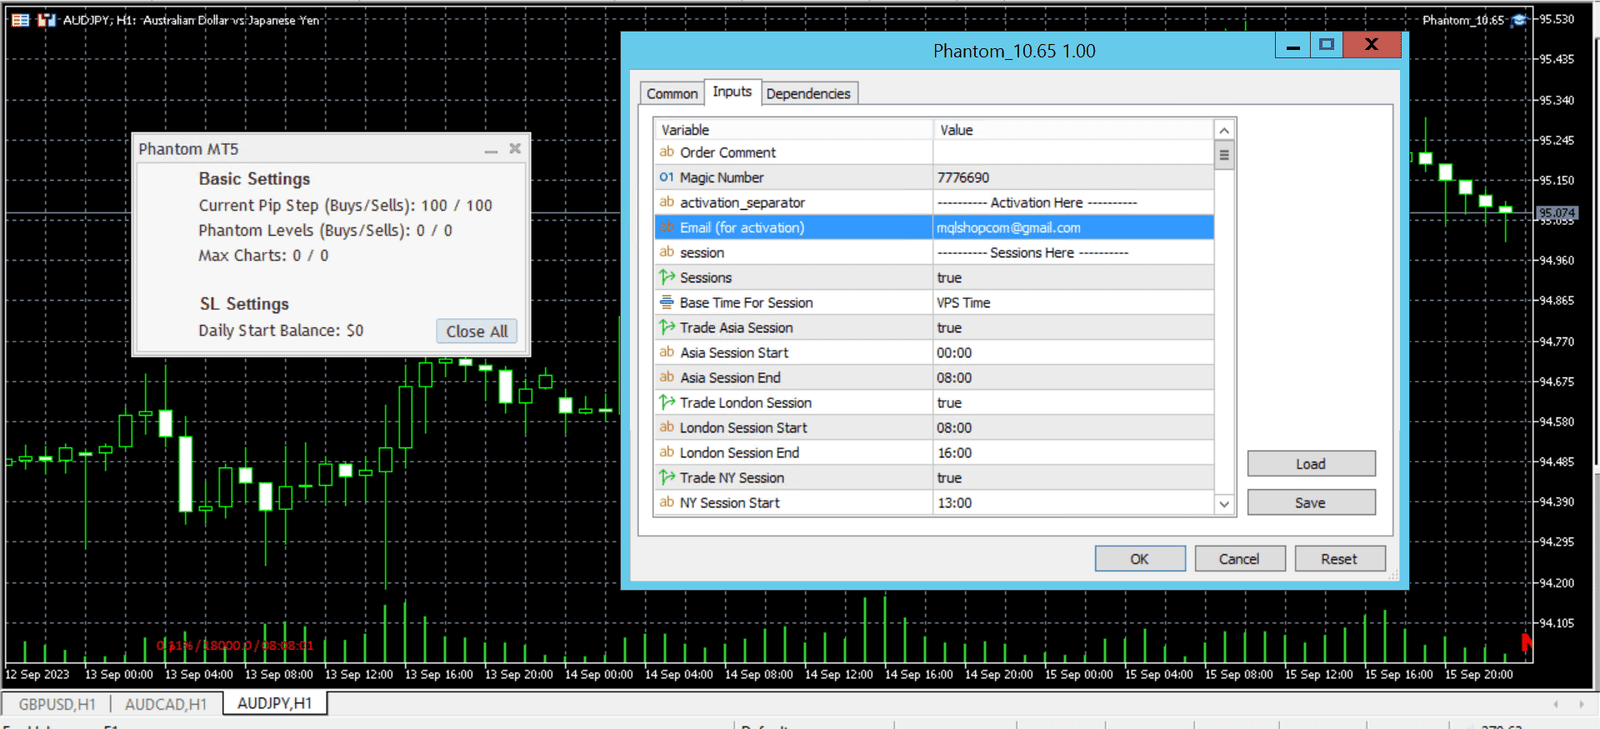
Task: Click the Trade Asia Session boolean icon
Action: 667,328
